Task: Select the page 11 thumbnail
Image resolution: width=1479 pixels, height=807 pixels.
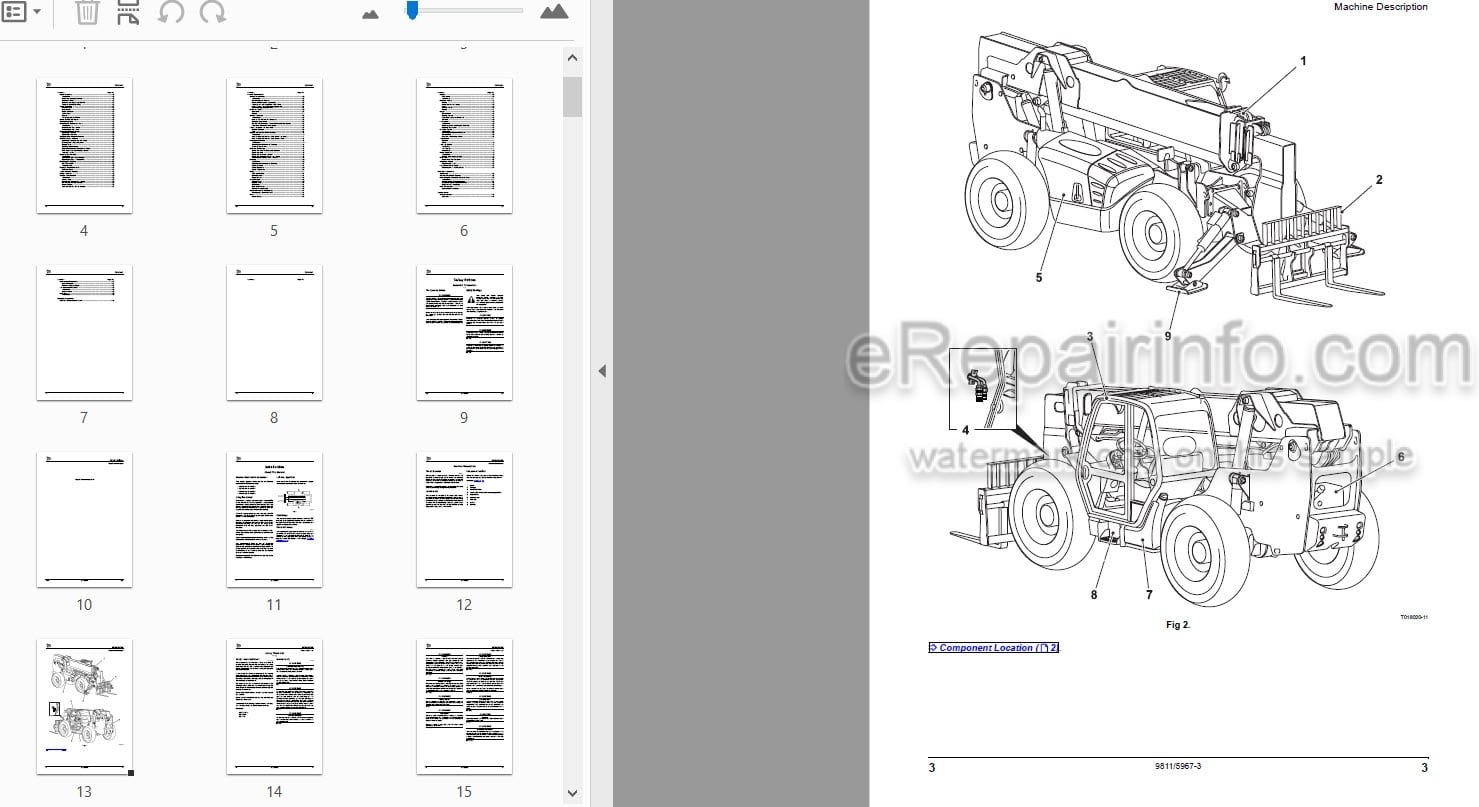Action: click(x=274, y=519)
